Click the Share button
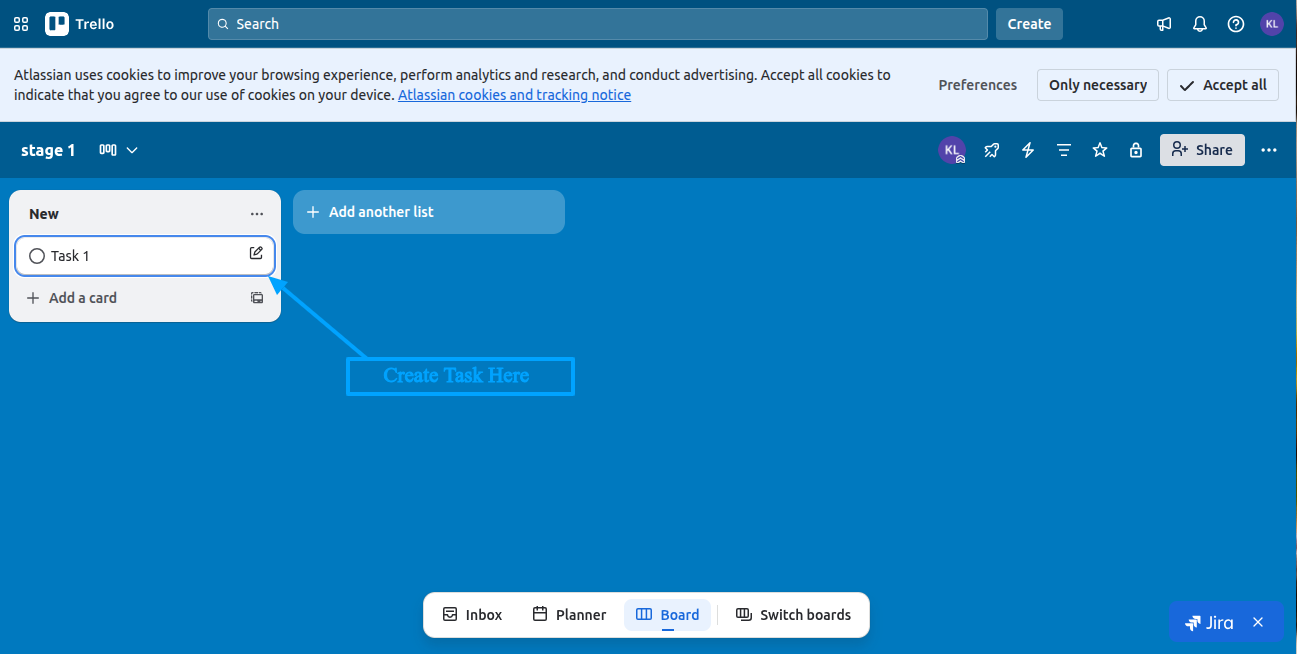The image size is (1297, 654). pyautogui.click(x=1202, y=150)
